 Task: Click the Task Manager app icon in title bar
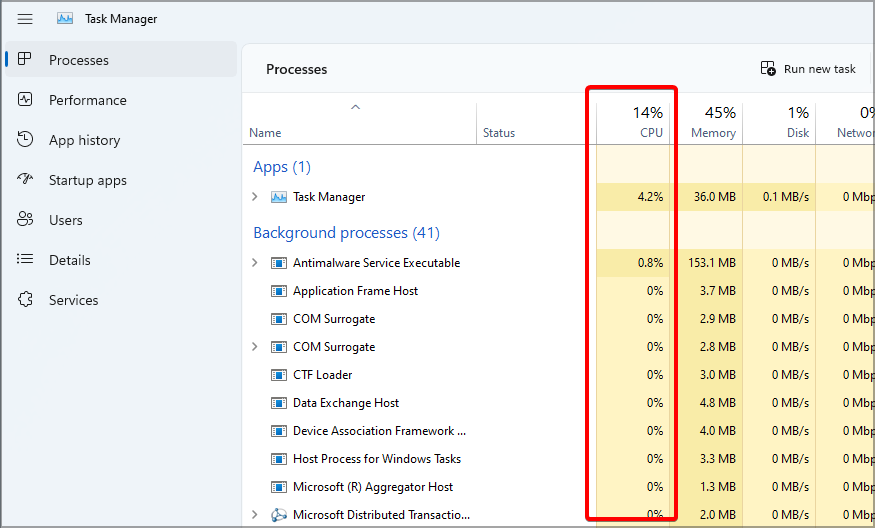coord(65,18)
